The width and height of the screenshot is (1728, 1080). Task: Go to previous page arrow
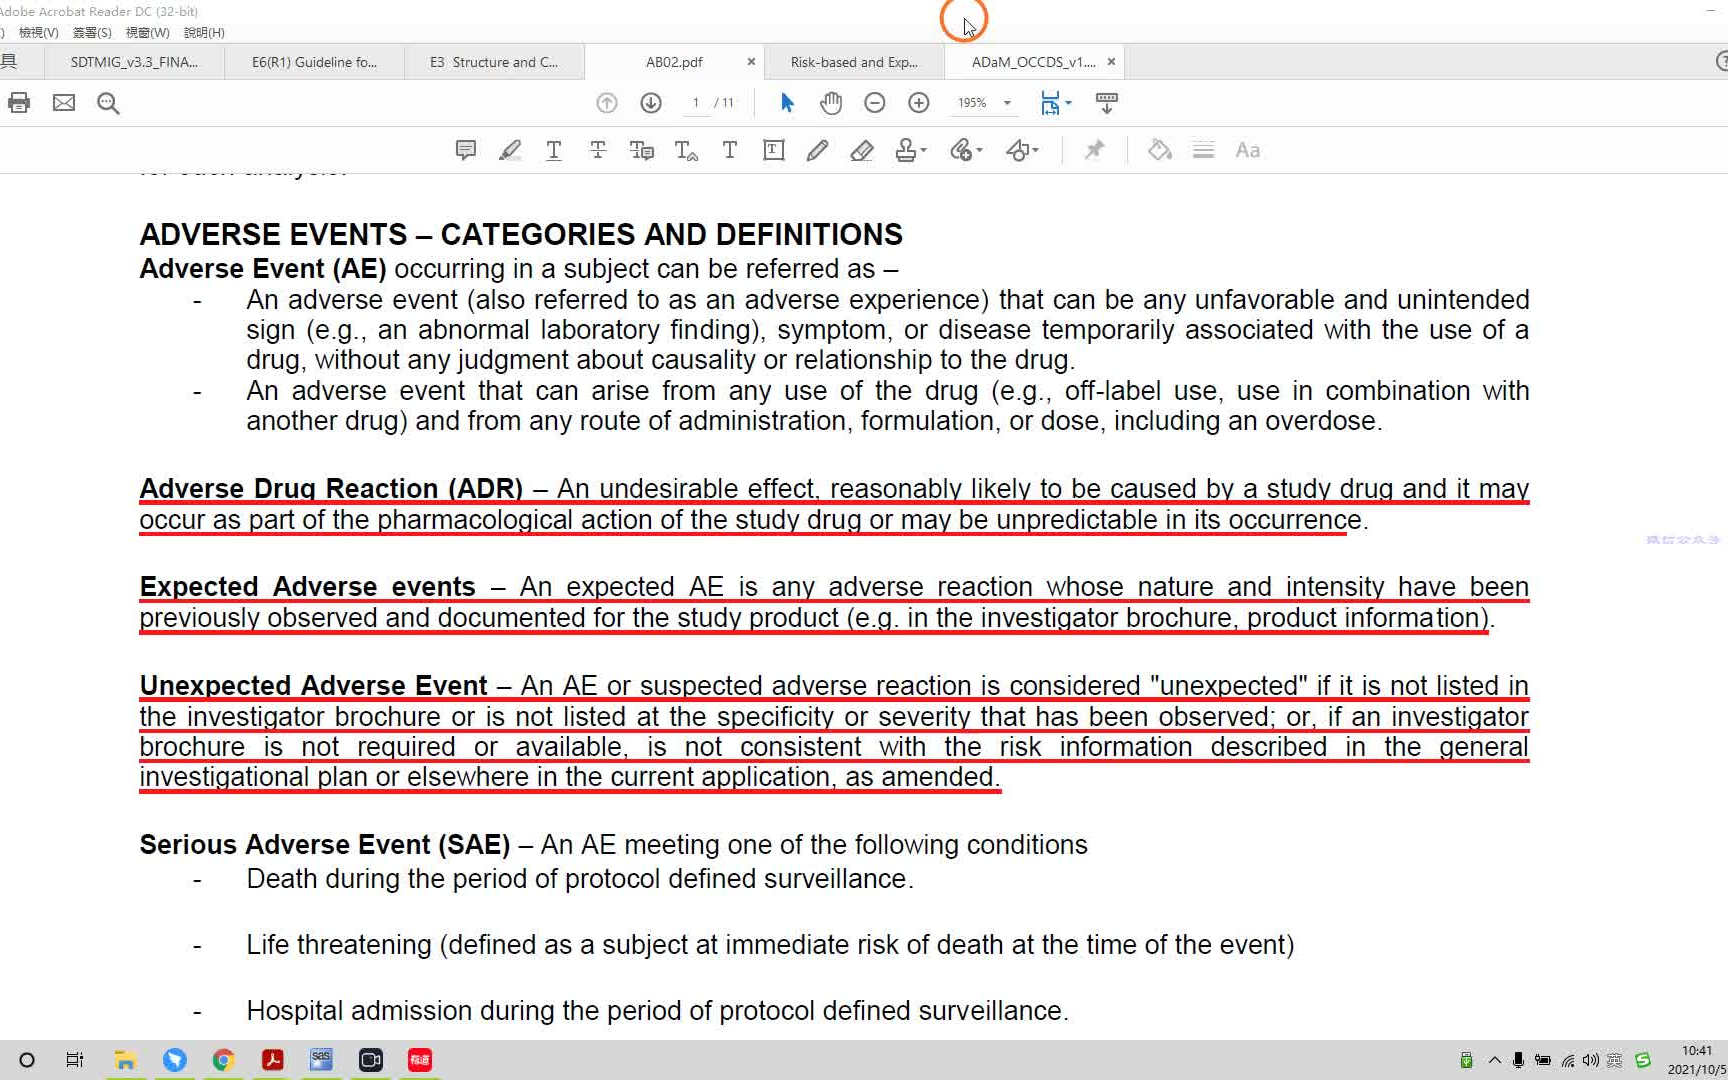607,103
